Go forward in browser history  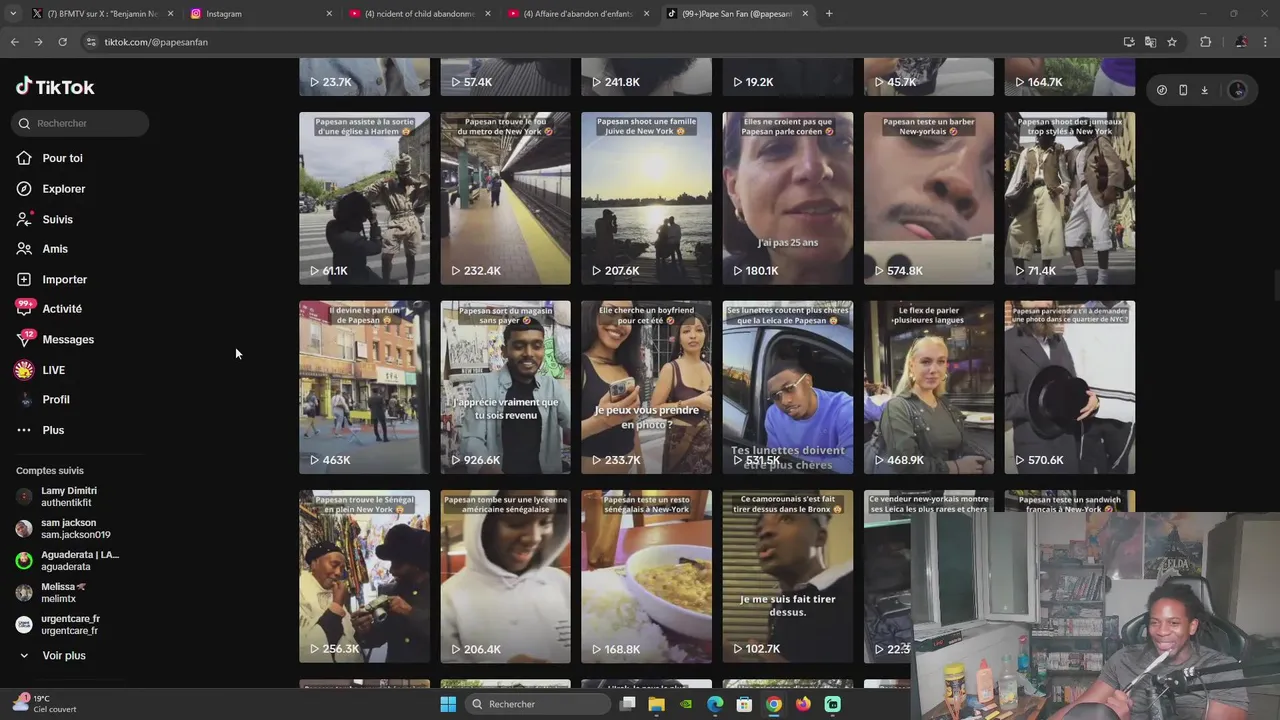pos(38,42)
